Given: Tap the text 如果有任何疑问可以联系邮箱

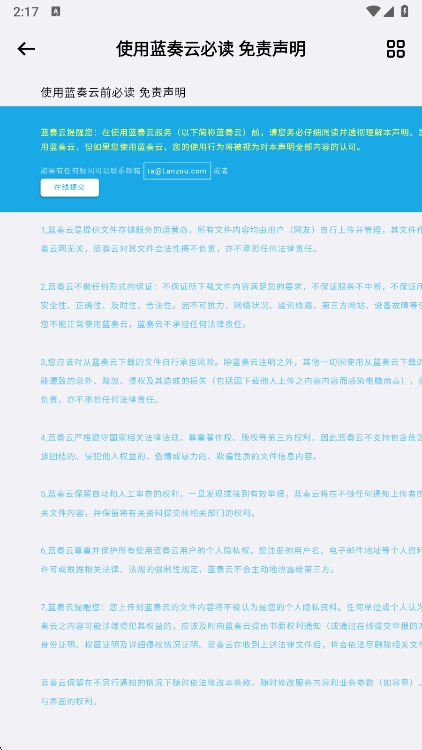Looking at the screenshot, I should (90, 171).
